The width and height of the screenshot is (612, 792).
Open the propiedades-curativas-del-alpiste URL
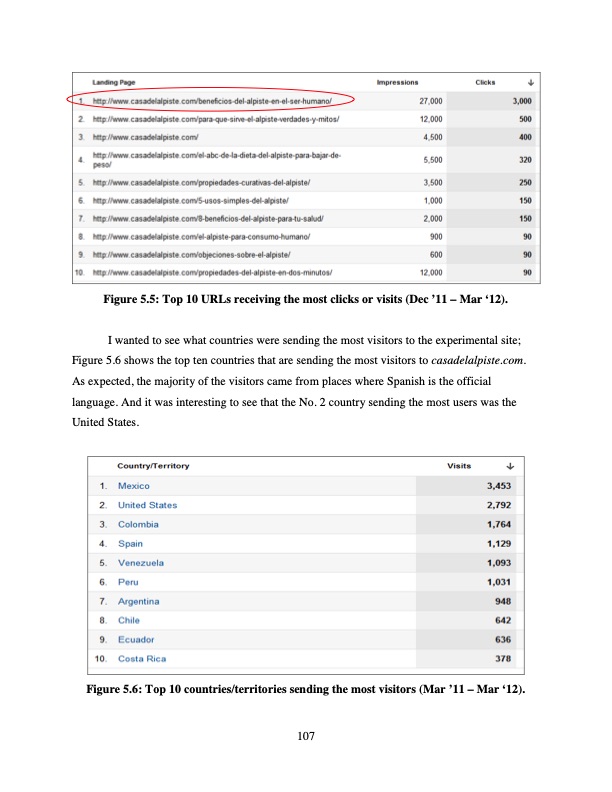click(202, 183)
